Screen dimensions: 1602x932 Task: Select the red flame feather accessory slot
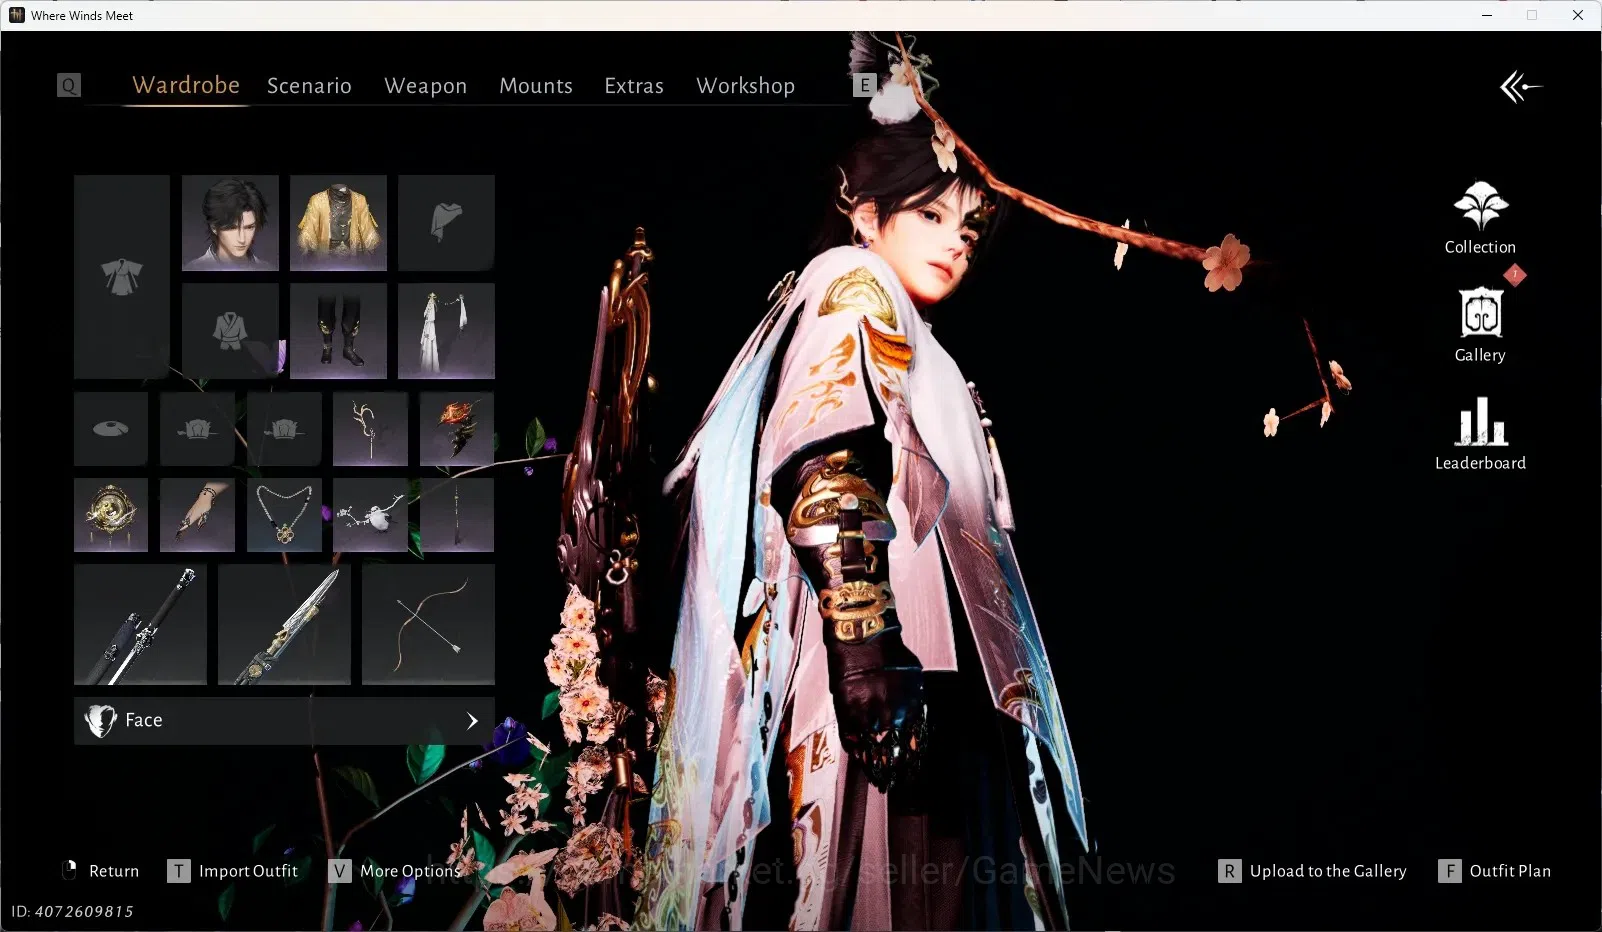pyautogui.click(x=457, y=429)
